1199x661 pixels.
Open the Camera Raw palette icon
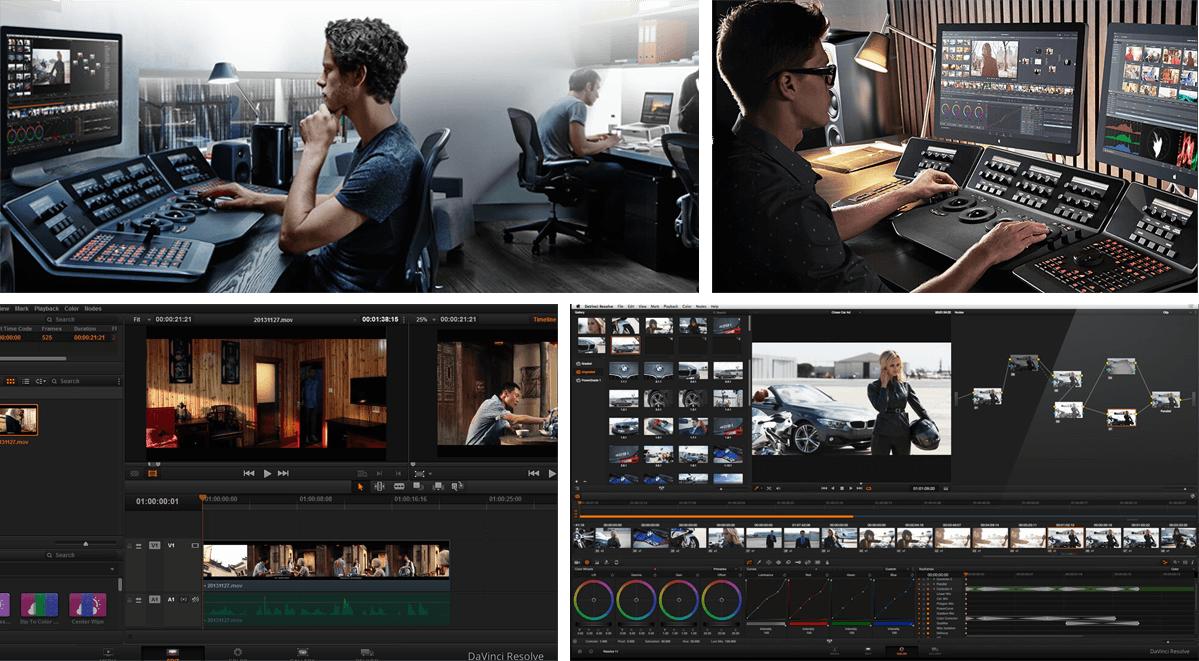click(x=577, y=562)
